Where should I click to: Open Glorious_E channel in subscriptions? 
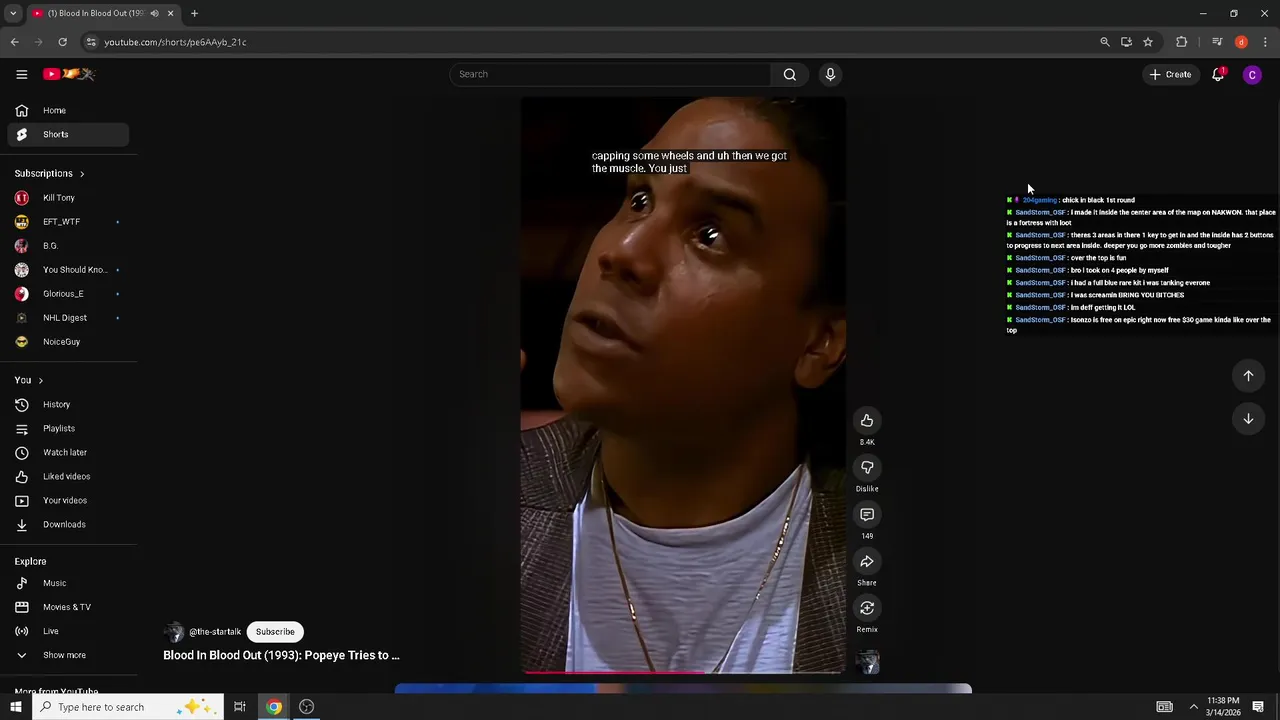[68, 294]
